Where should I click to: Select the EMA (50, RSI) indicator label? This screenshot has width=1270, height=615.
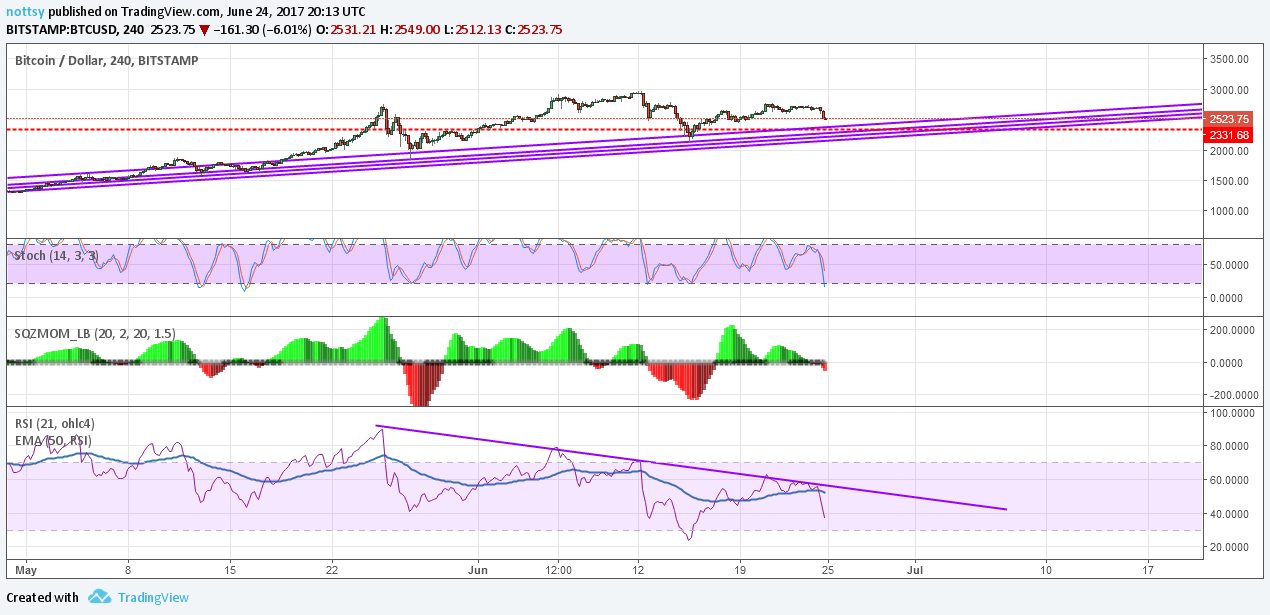pos(54,440)
